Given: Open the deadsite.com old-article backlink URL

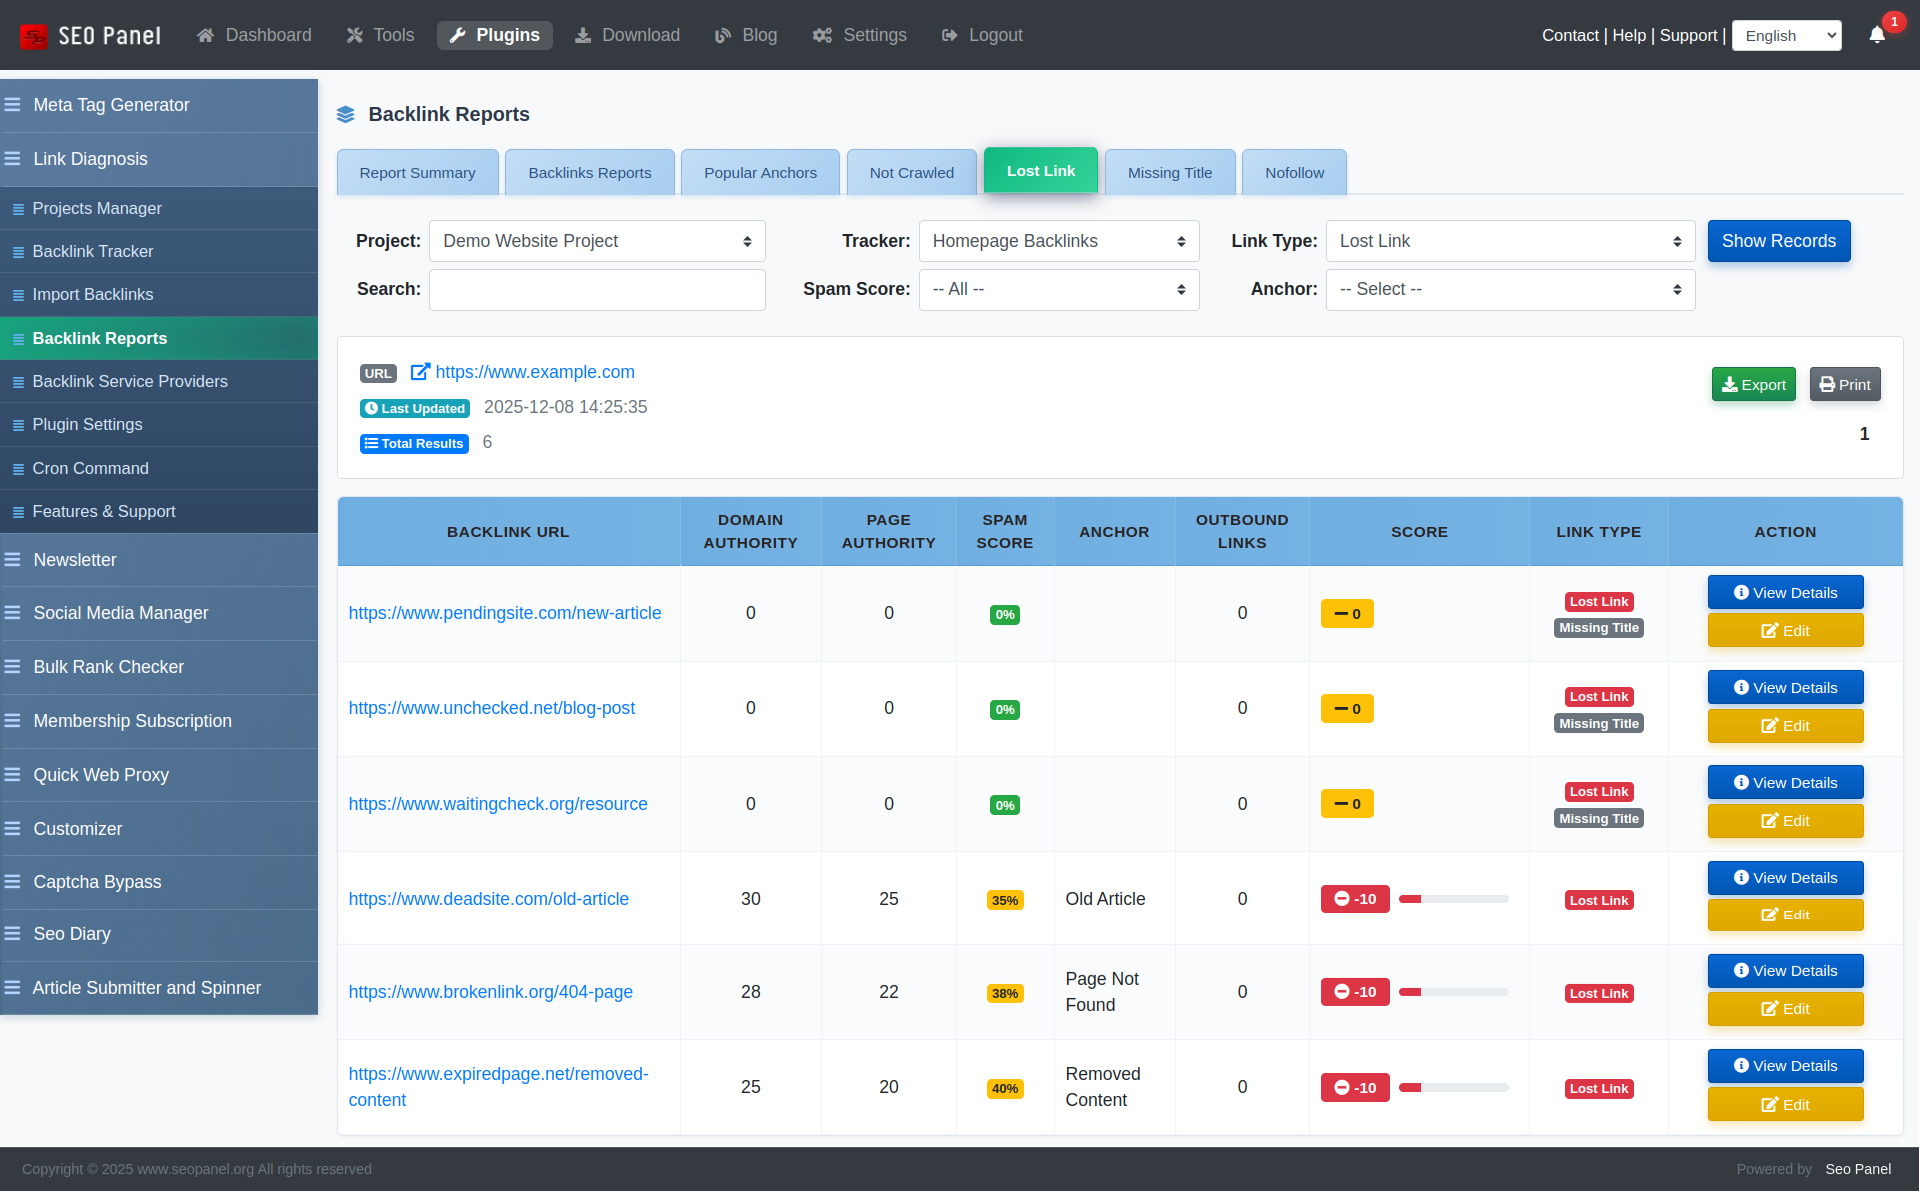Looking at the screenshot, I should point(488,899).
